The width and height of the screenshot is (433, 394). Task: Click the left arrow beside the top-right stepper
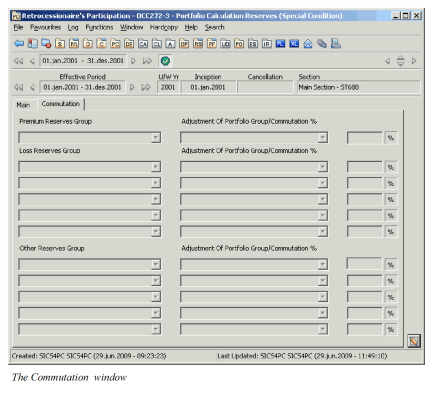click(387, 61)
